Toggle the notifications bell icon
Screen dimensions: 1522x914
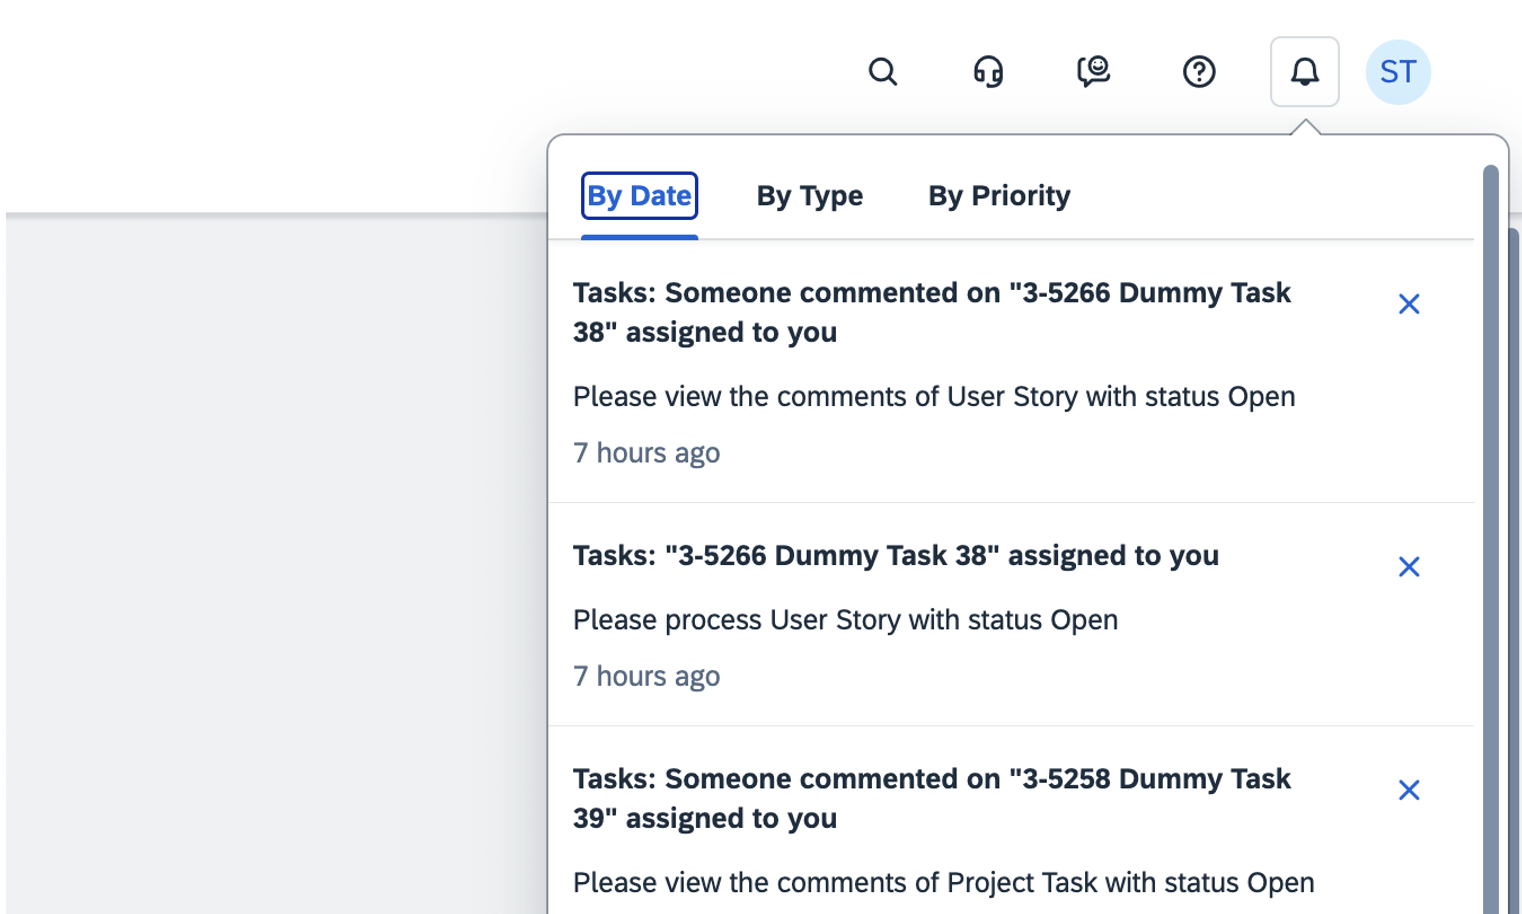(x=1304, y=72)
